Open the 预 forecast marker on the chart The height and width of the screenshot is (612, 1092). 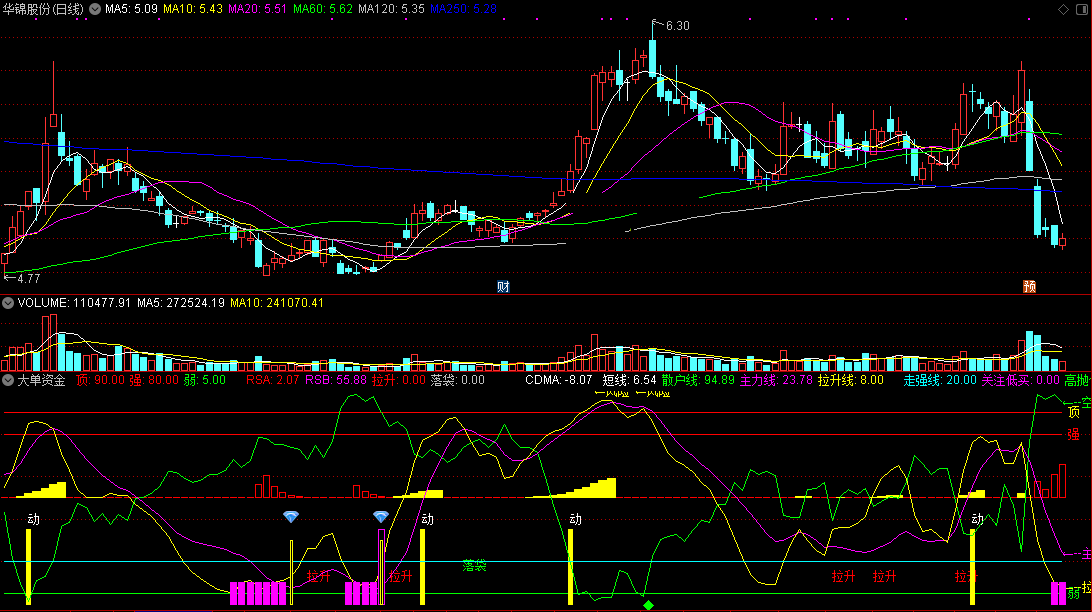click(1029, 286)
